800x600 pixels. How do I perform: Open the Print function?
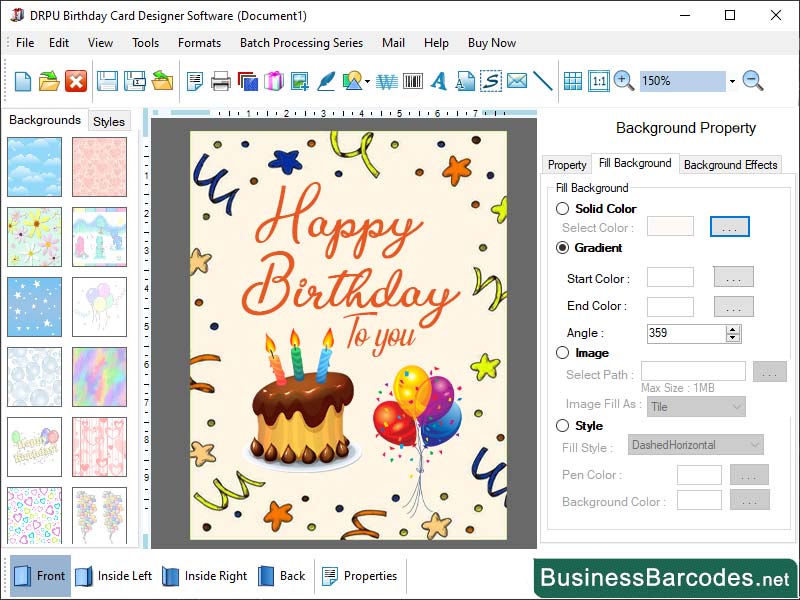(219, 83)
